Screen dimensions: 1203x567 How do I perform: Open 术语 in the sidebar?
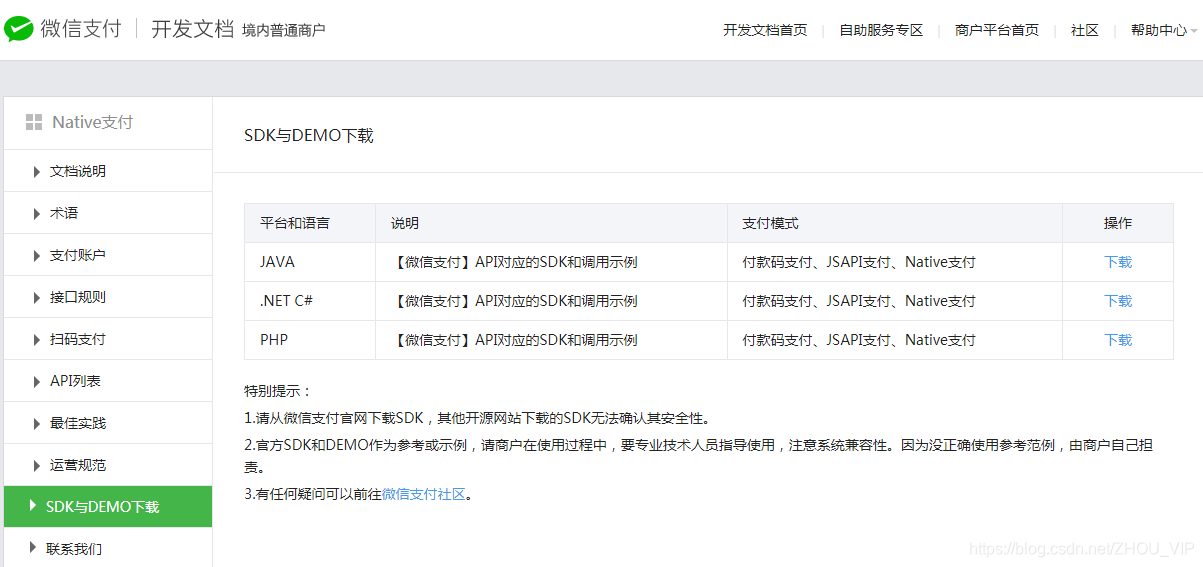pos(64,213)
